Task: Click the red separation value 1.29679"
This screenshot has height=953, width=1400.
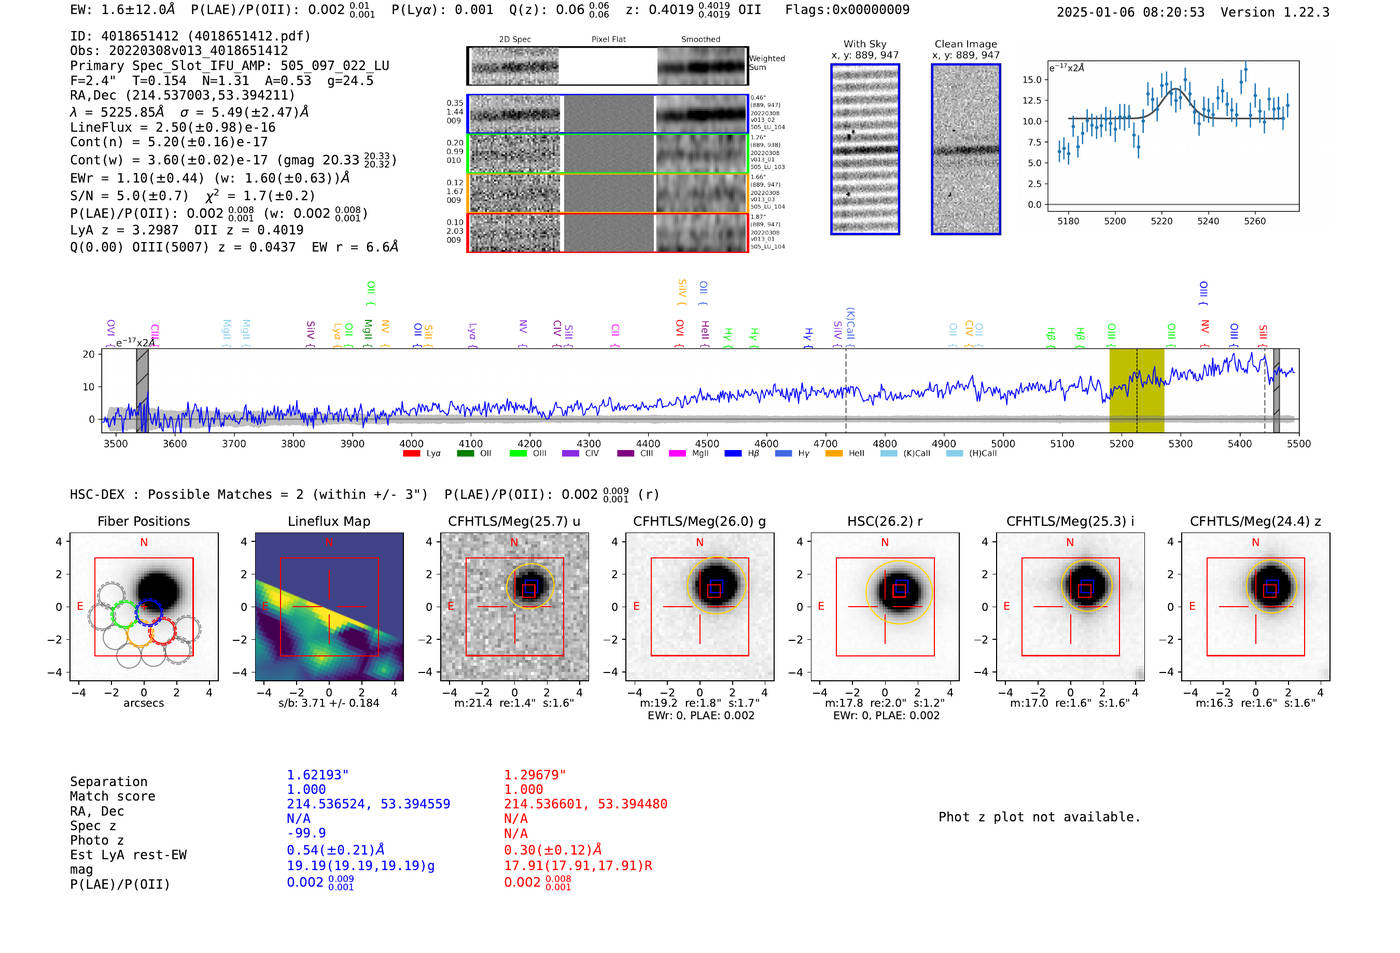Action: [x=535, y=775]
